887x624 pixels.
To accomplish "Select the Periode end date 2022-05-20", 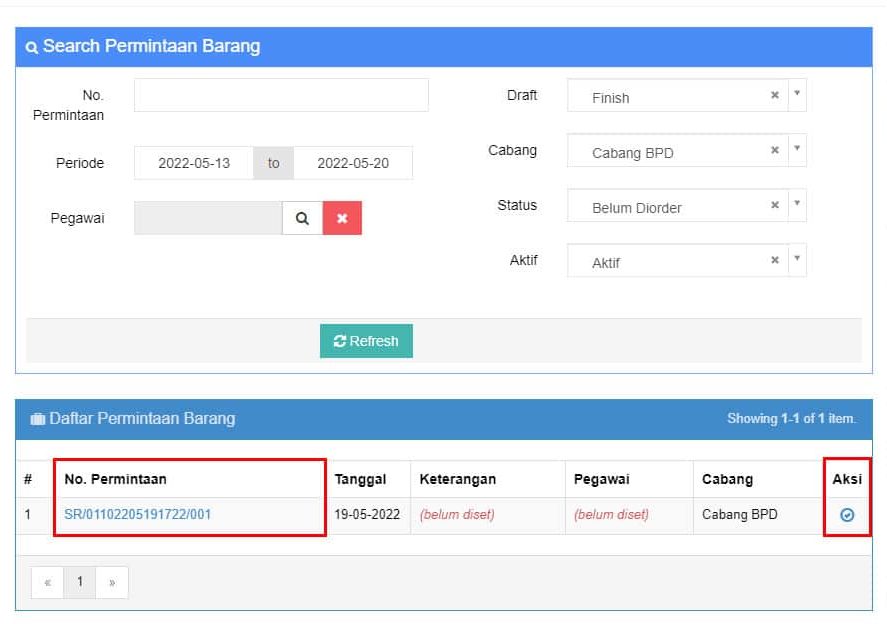I will [x=353, y=163].
